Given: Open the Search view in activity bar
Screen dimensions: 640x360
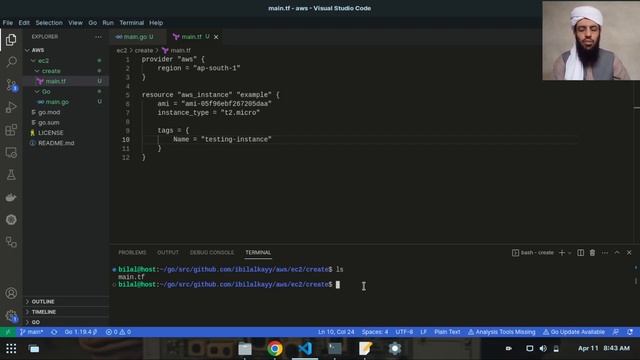Looking at the screenshot, I should [11, 62].
